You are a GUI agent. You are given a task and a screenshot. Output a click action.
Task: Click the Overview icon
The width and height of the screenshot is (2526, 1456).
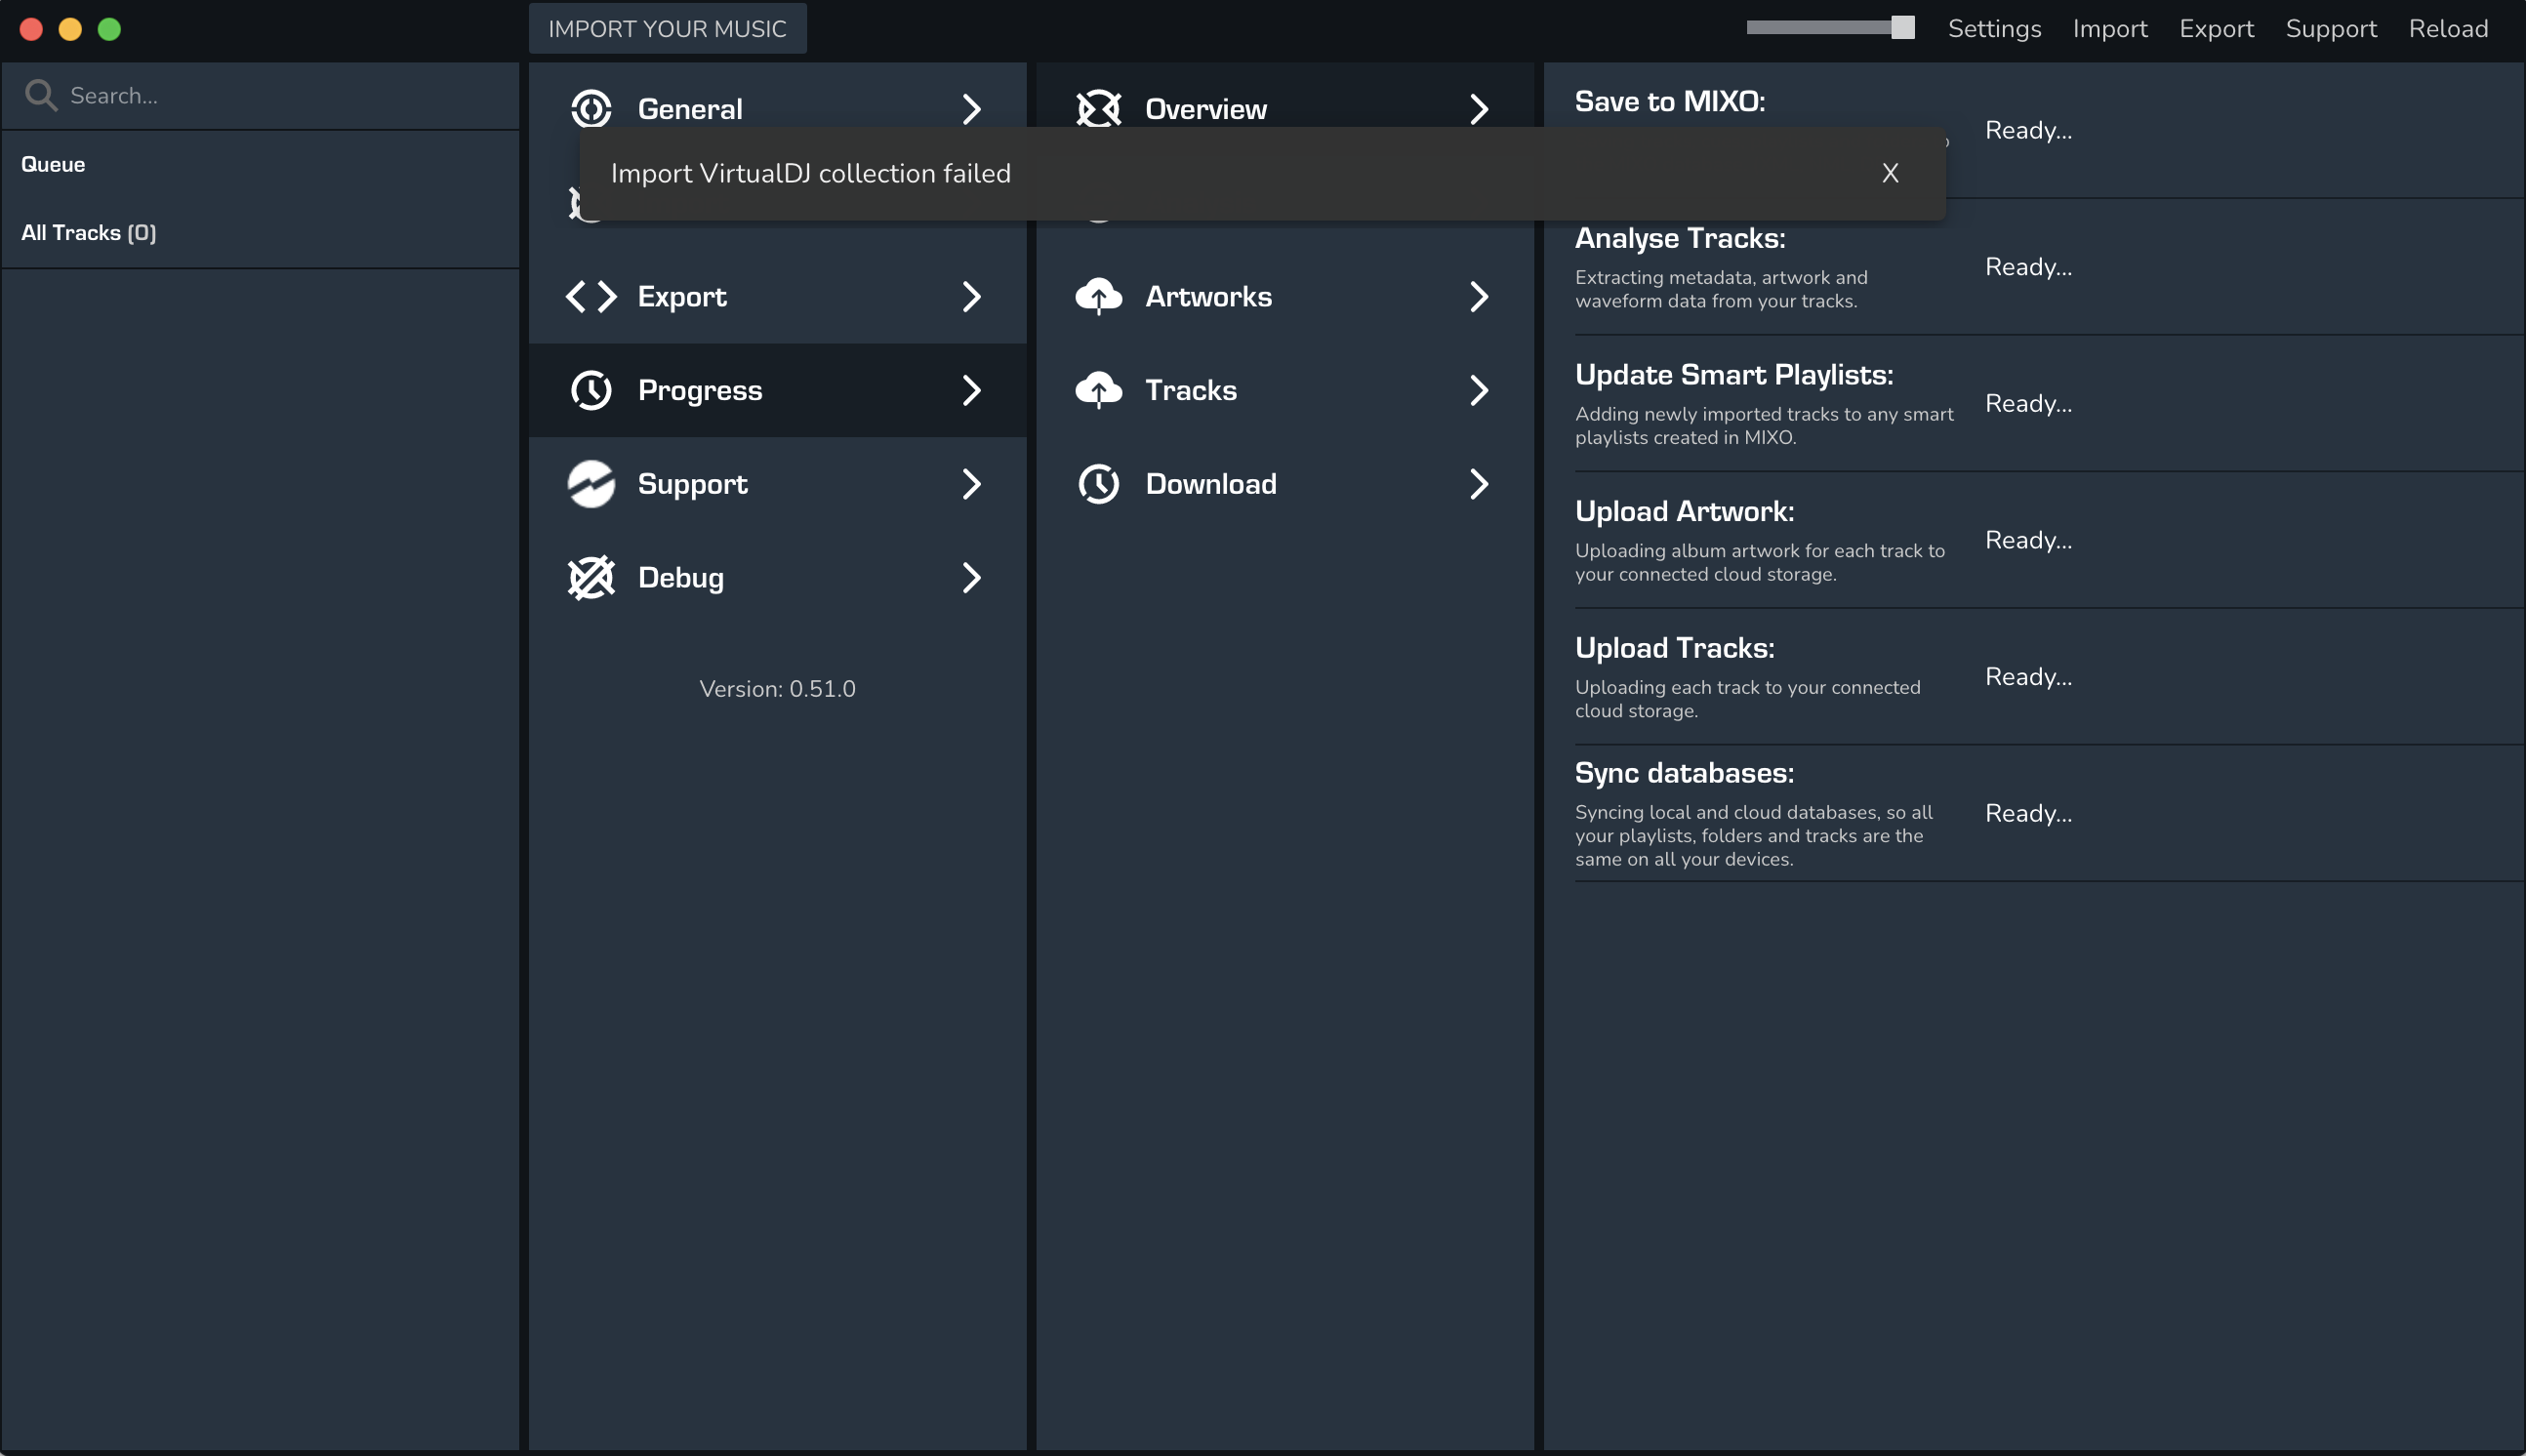point(1098,108)
